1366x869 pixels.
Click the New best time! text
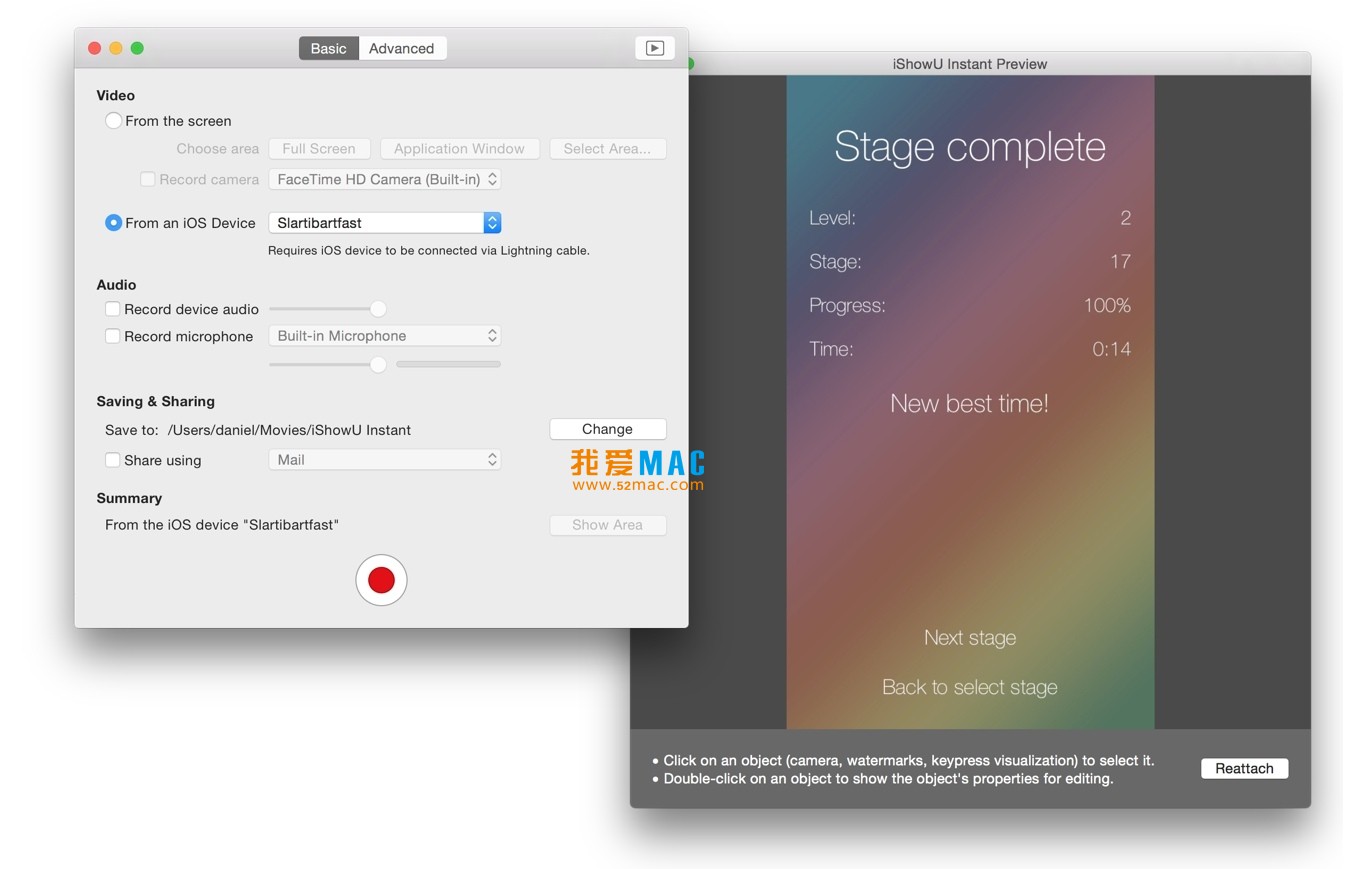tap(970, 404)
